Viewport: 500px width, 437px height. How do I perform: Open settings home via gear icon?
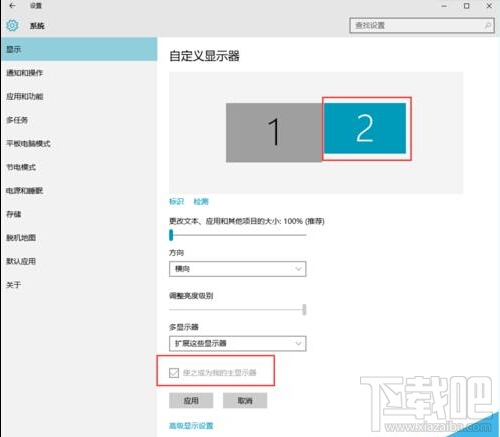(12, 25)
